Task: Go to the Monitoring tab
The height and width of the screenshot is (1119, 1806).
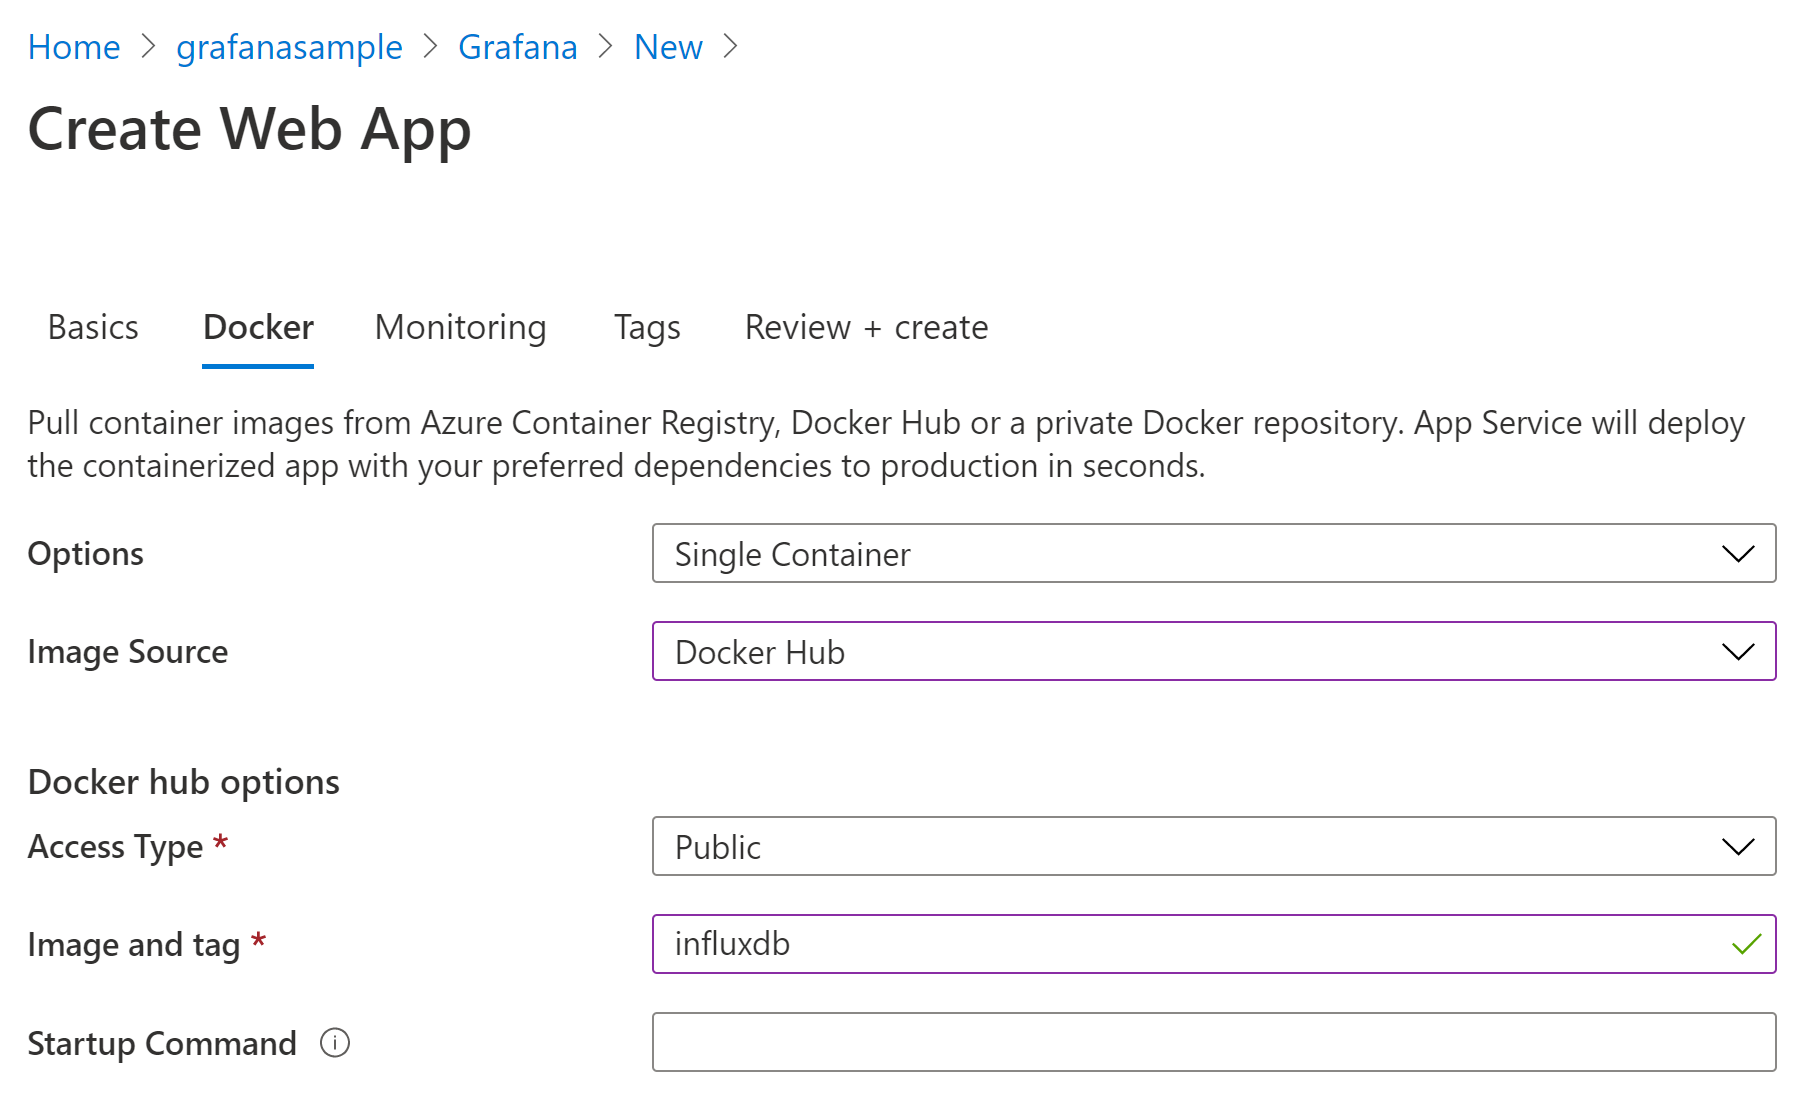Action: (x=460, y=327)
